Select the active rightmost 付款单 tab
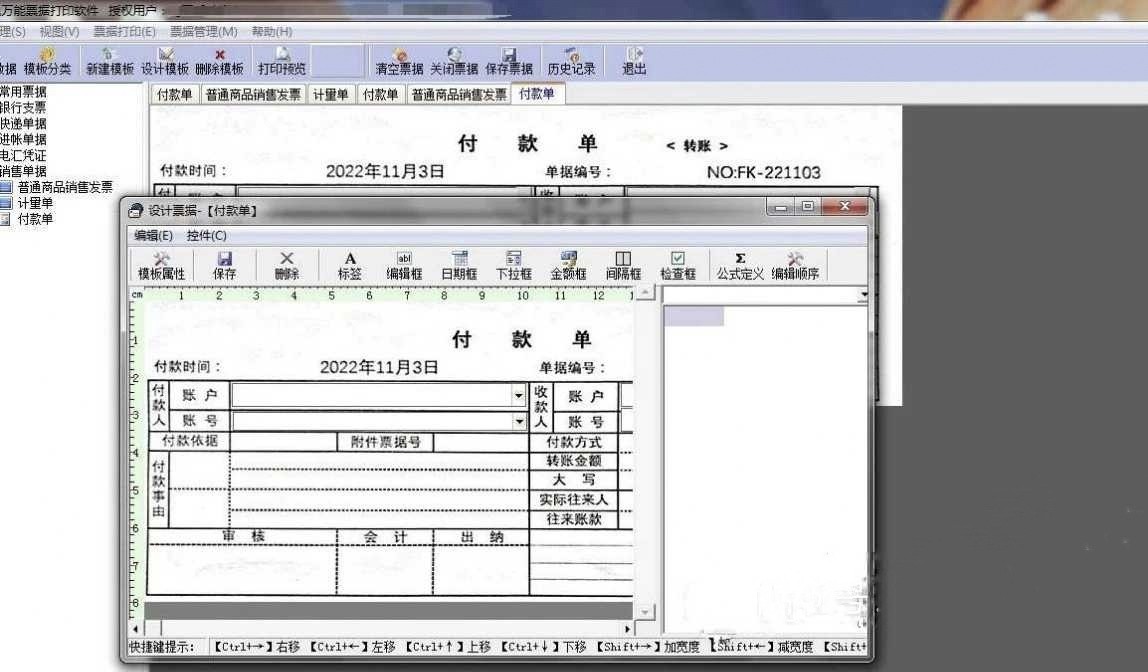This screenshot has height=672, width=1148. tap(537, 94)
